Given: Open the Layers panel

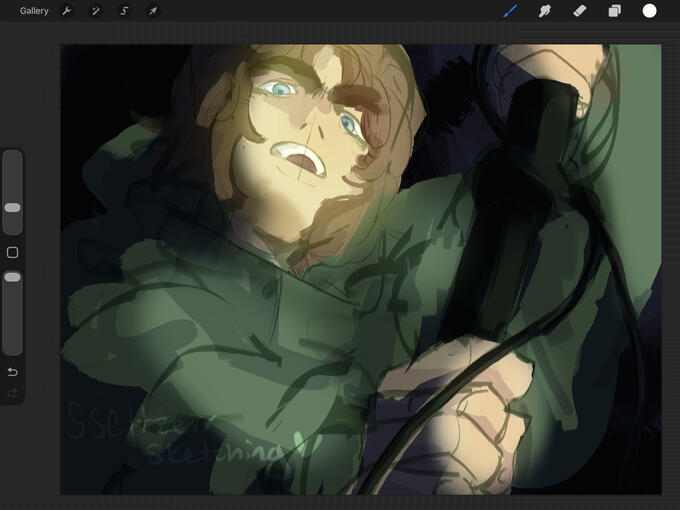Looking at the screenshot, I should pyautogui.click(x=614, y=11).
